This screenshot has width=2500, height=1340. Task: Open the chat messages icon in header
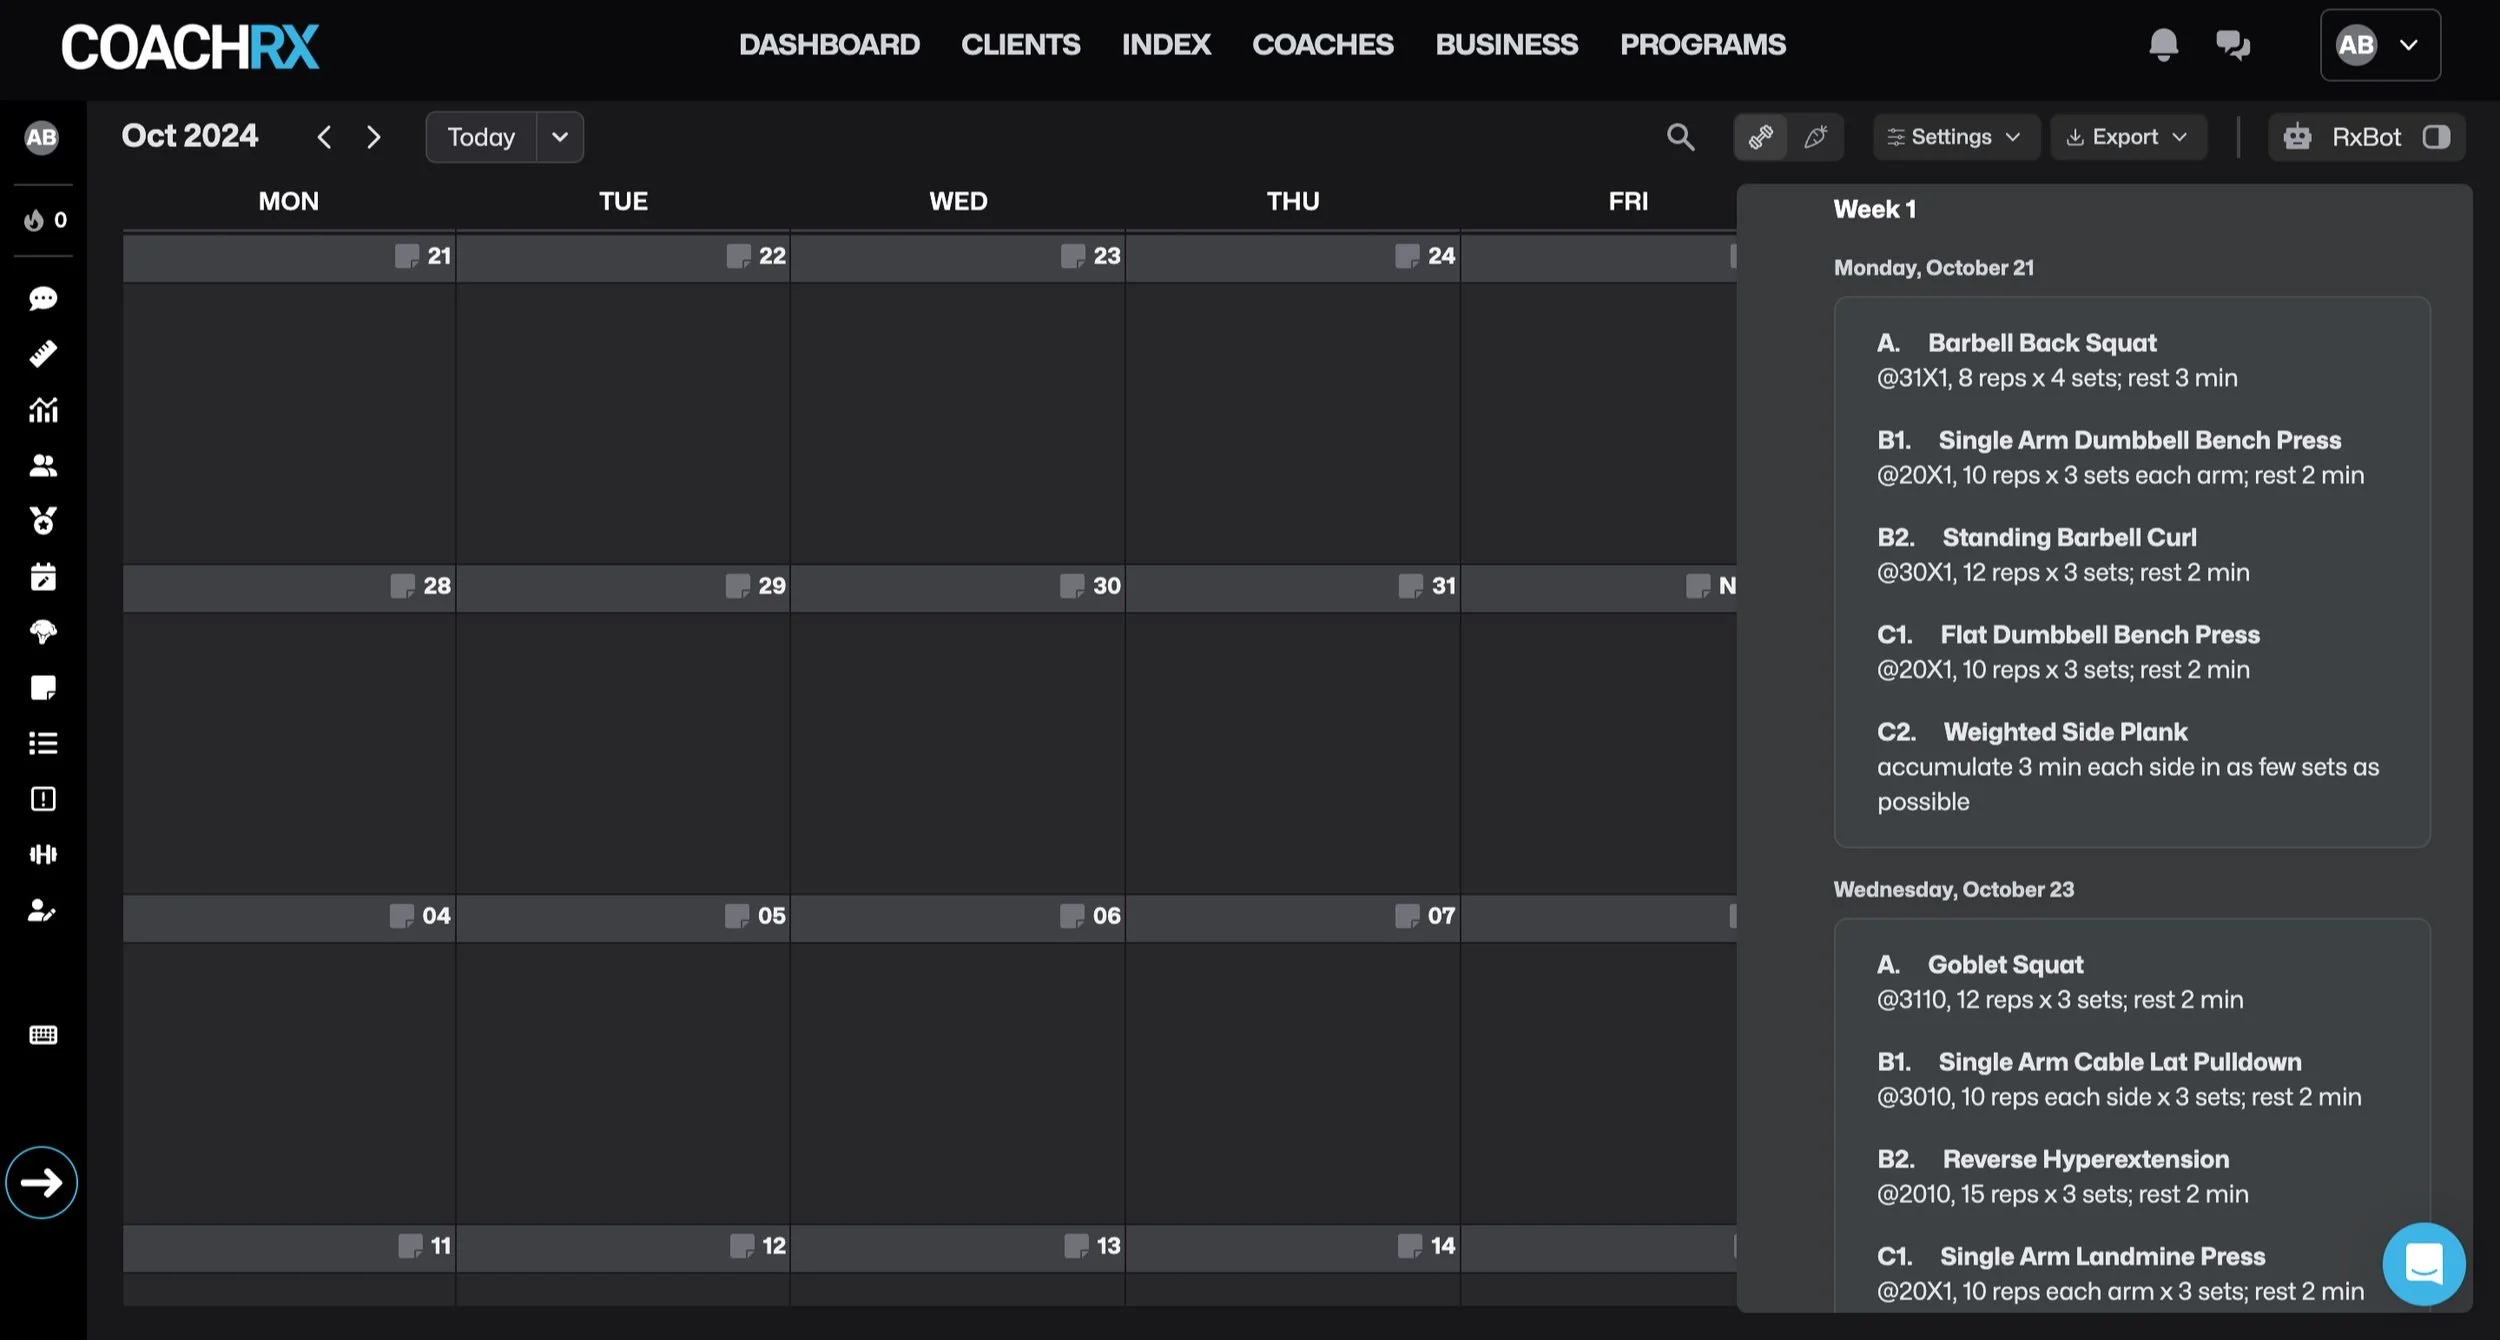(x=2232, y=45)
